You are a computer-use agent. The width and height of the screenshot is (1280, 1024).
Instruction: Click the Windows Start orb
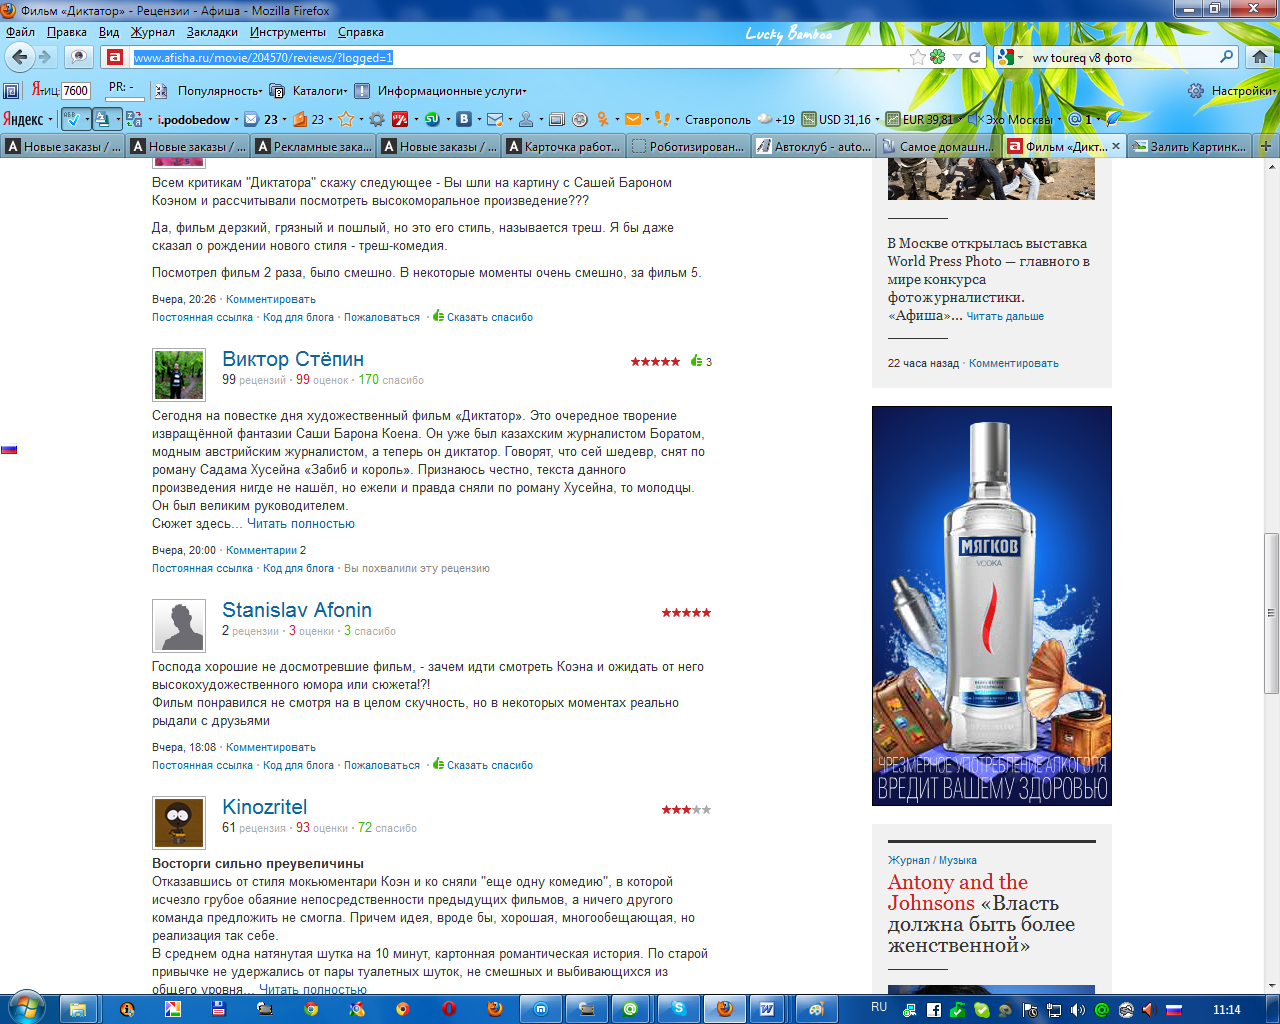pyautogui.click(x=26, y=1008)
